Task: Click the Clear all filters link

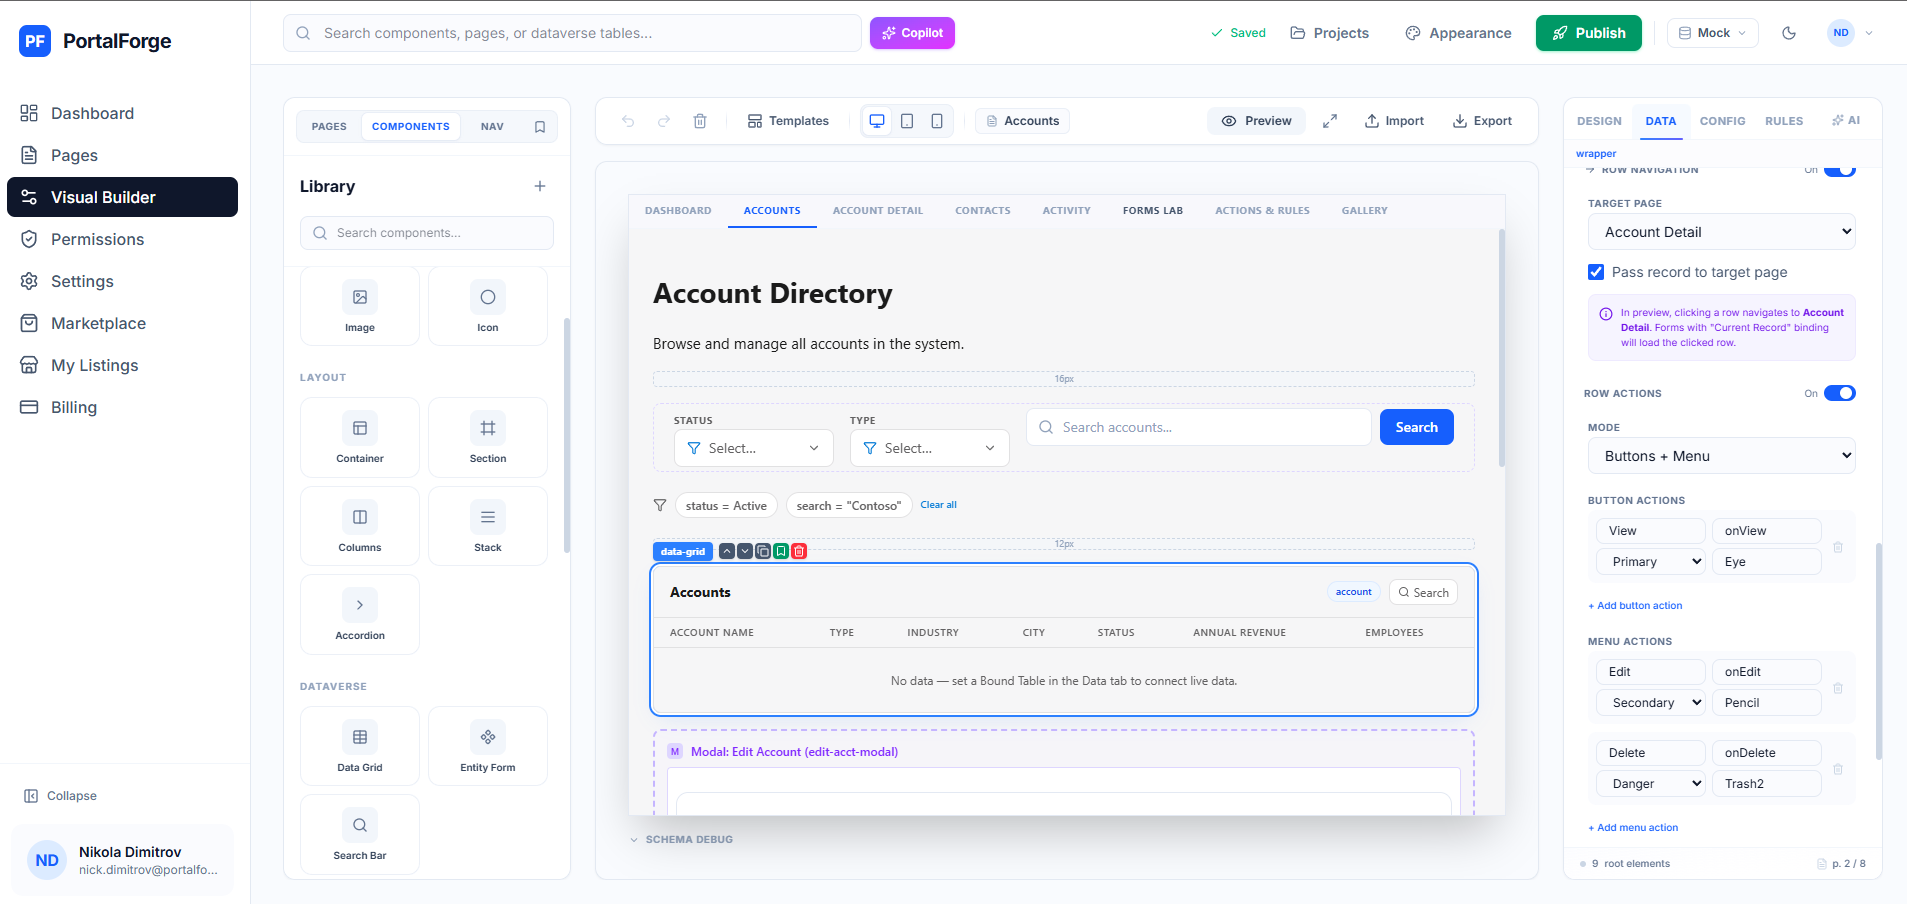Action: click(938, 505)
